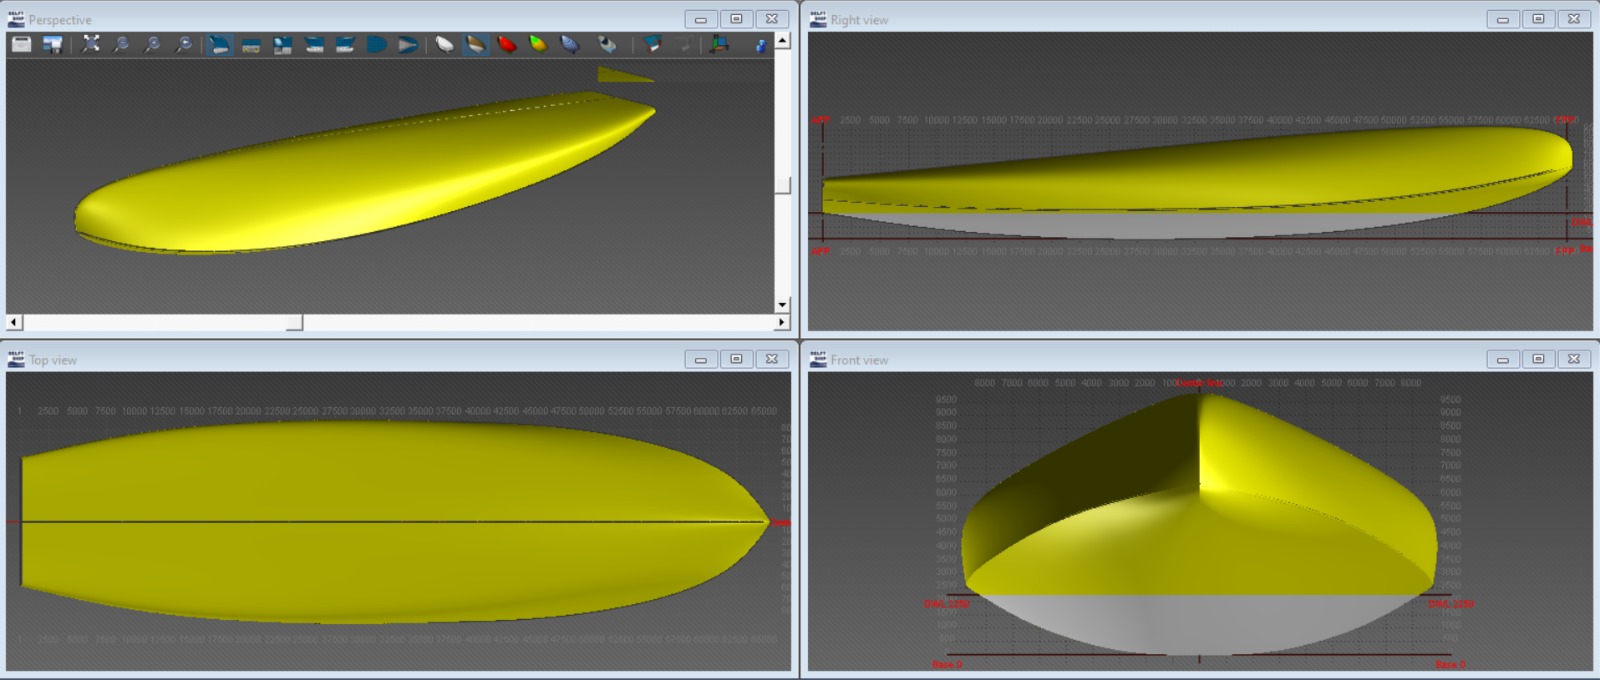
Task: Toggle the 3D axes display icon
Action: 719,44
